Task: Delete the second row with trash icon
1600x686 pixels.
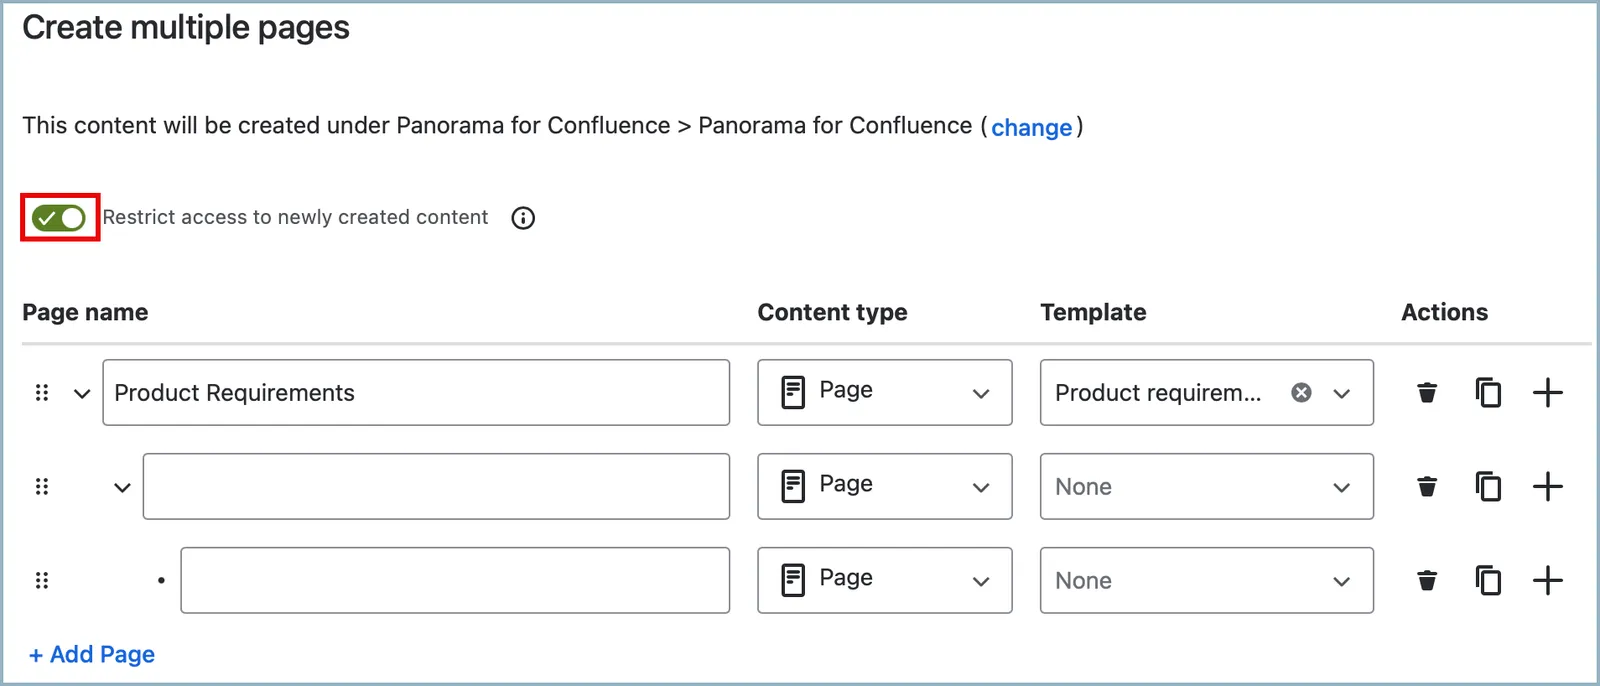Action: [1427, 487]
